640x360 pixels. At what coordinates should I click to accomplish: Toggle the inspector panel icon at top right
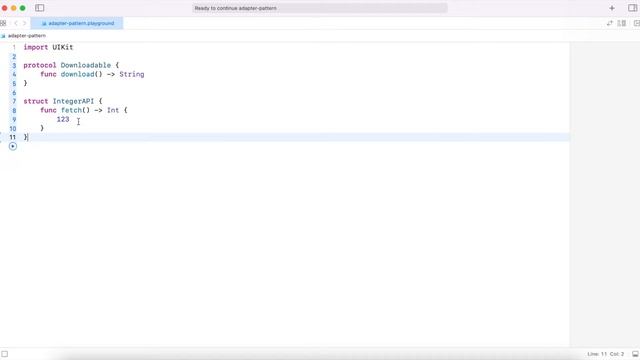coord(633,8)
